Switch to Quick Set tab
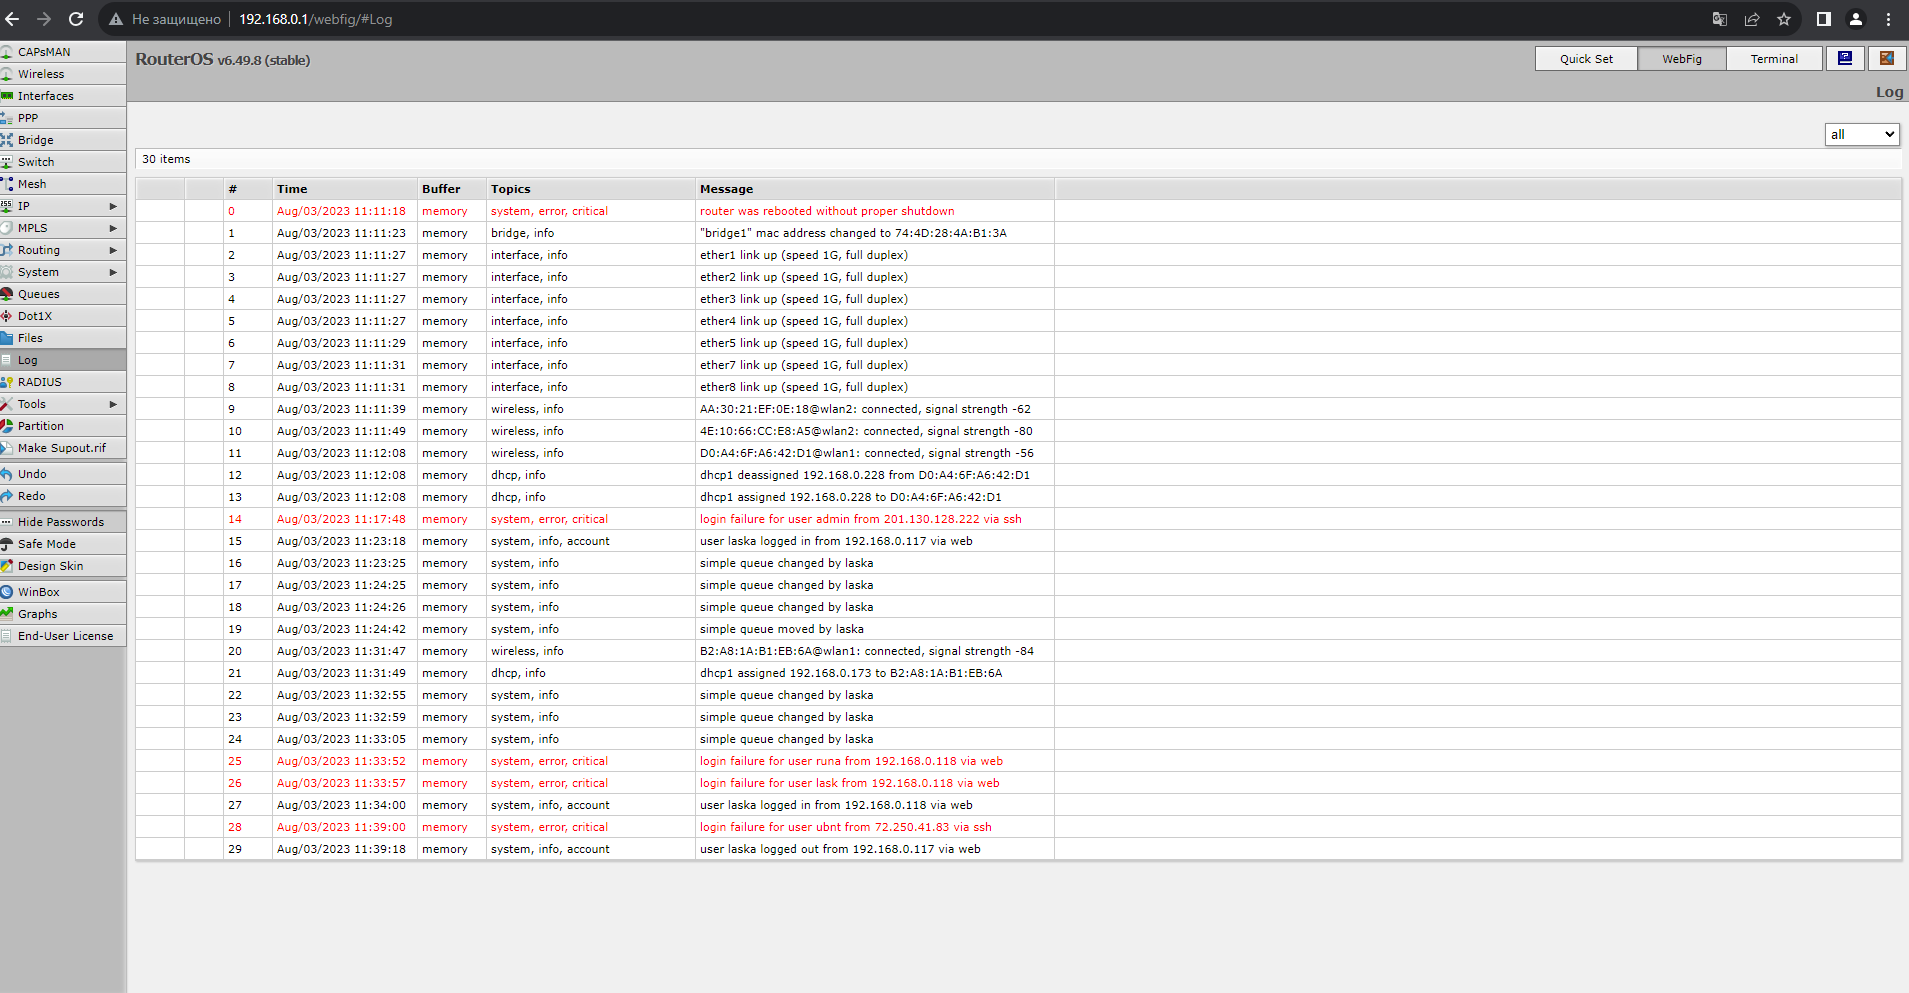The image size is (1909, 993). 1586,59
